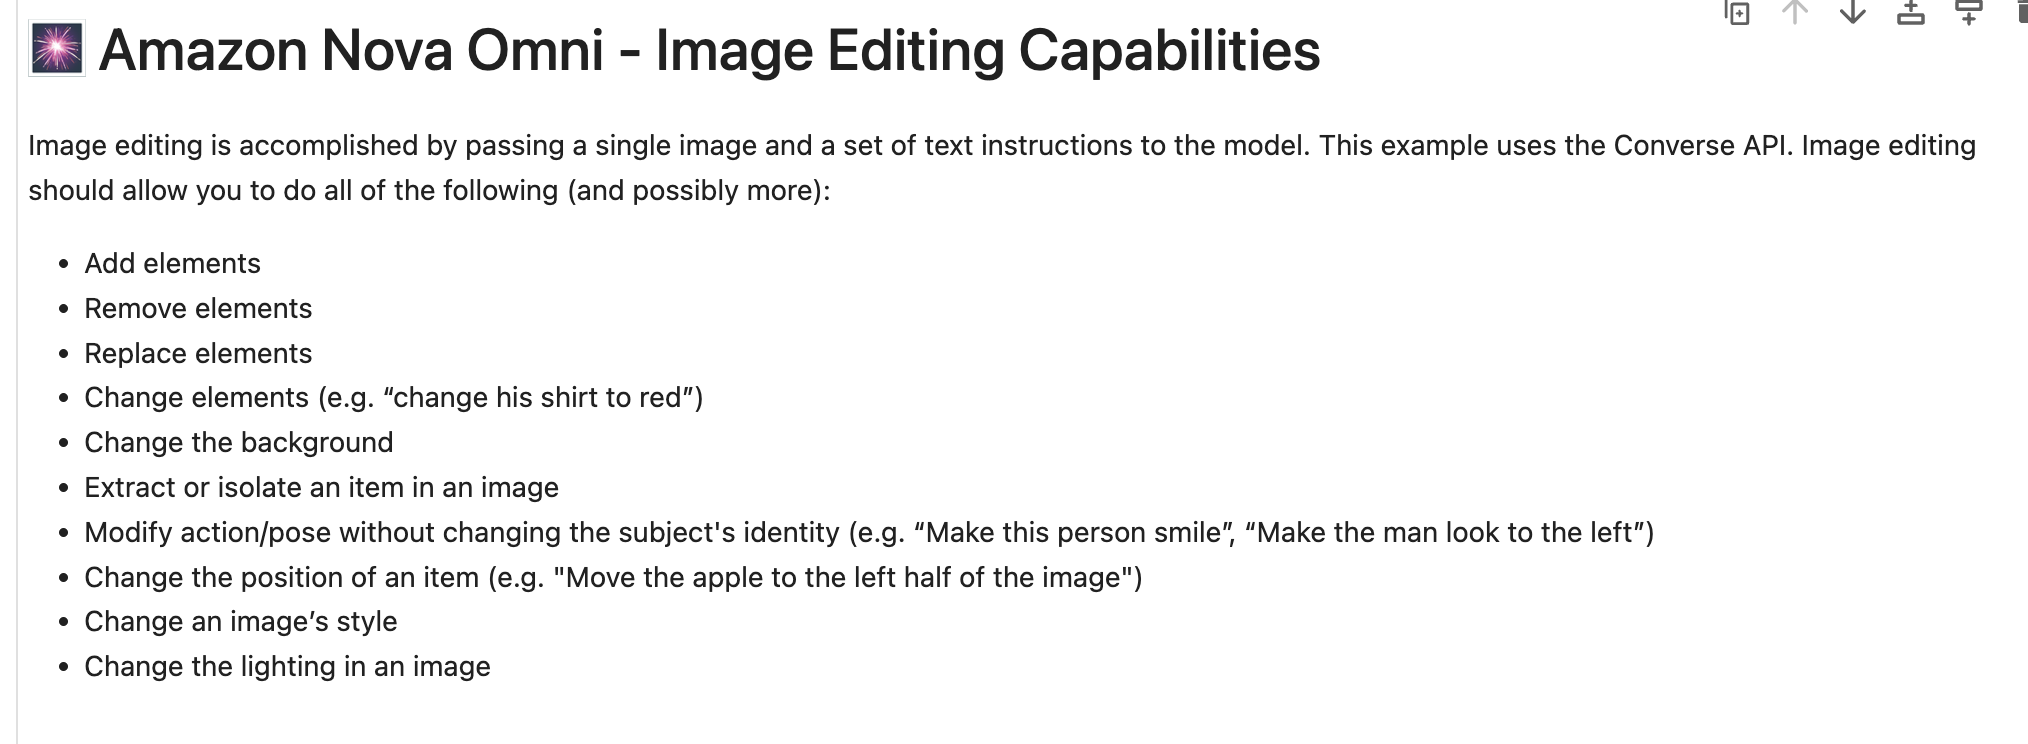The image size is (2028, 744).
Task: Click the "Change the background" bullet
Action: click(x=238, y=442)
